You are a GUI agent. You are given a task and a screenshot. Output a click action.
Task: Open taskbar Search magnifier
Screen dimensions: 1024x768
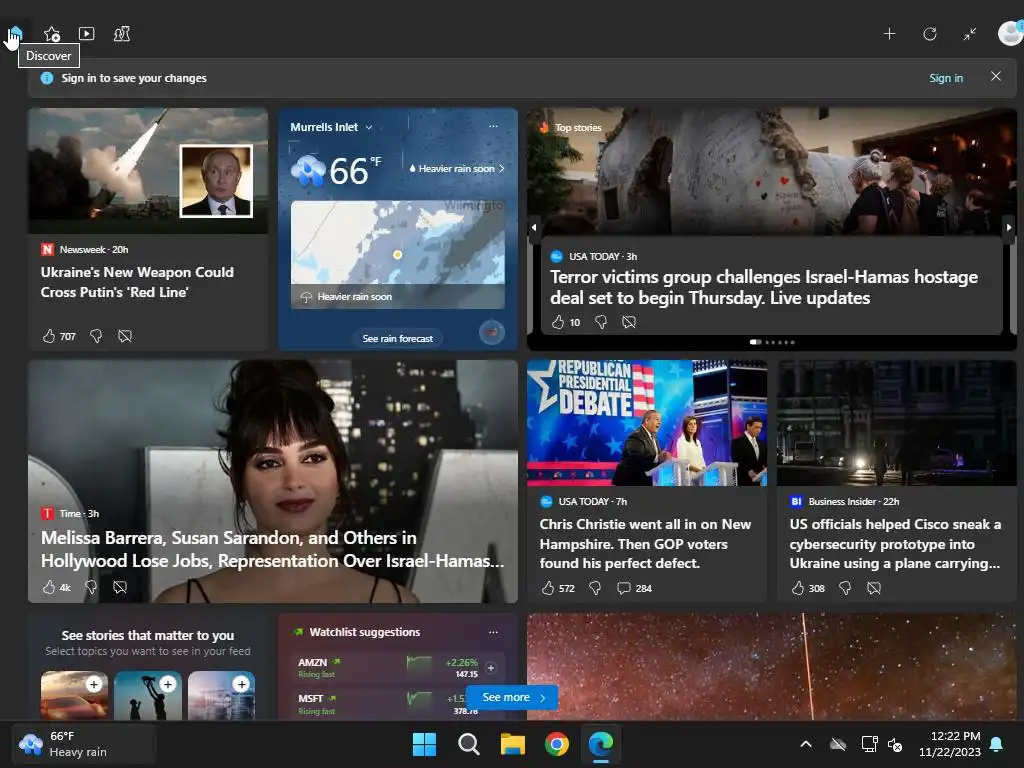(468, 744)
